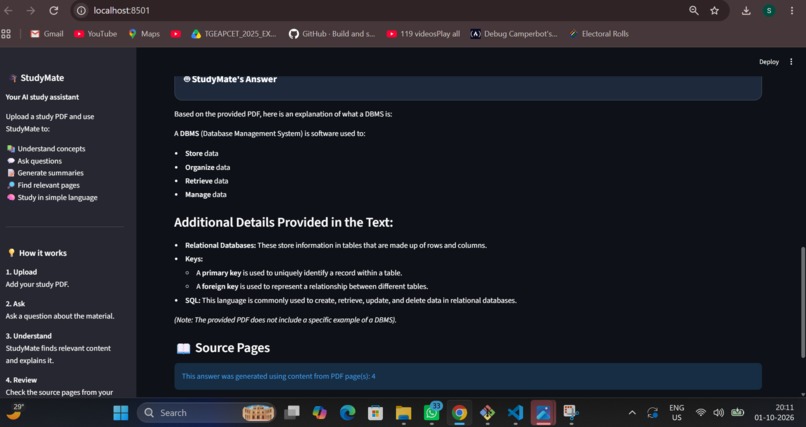Open the Streamlit menu beside Deploy

click(x=791, y=62)
